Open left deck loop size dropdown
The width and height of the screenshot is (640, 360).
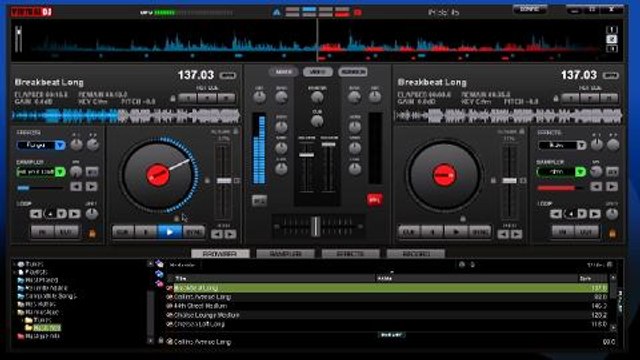click(61, 213)
